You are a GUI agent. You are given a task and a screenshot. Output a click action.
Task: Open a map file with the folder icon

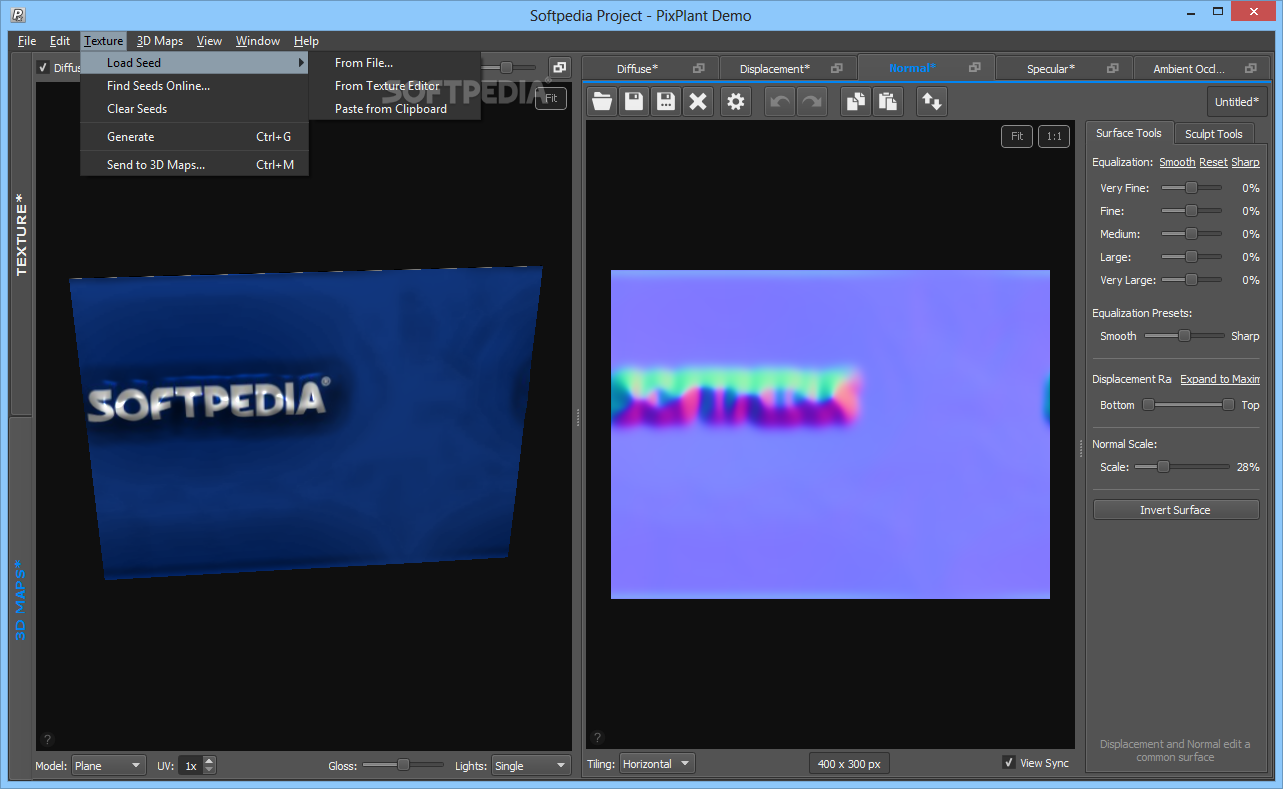[602, 101]
